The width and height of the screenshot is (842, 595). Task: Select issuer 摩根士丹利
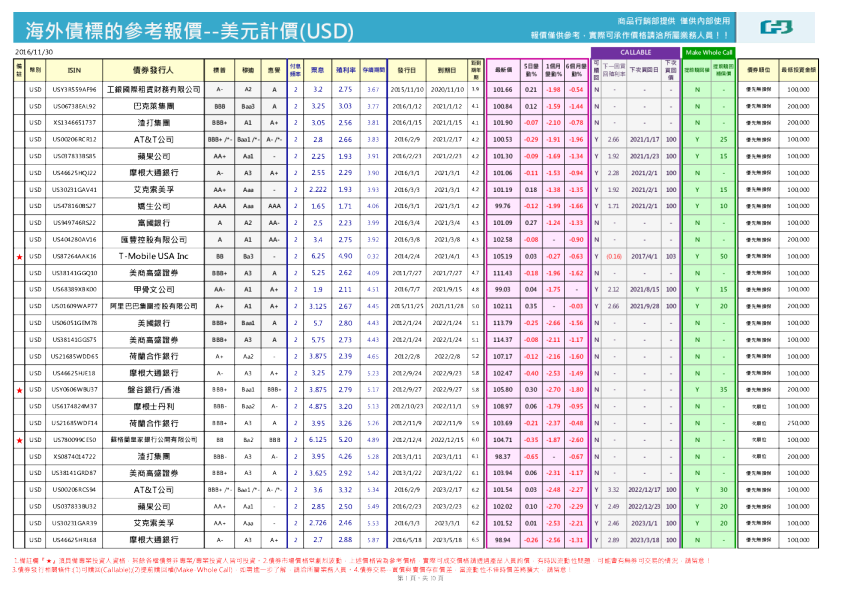click(154, 407)
